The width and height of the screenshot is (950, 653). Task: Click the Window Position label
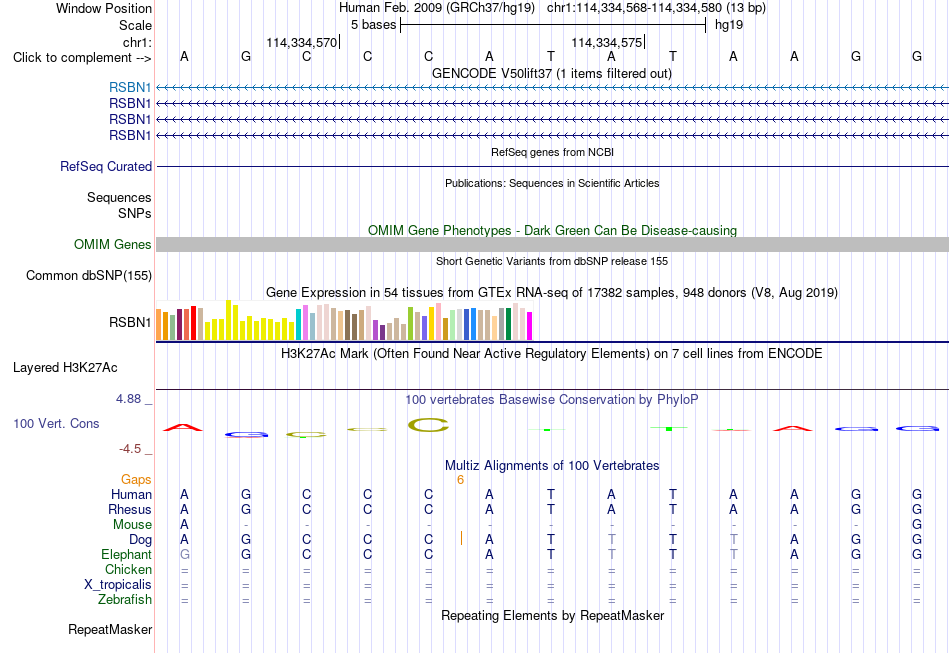click(104, 8)
